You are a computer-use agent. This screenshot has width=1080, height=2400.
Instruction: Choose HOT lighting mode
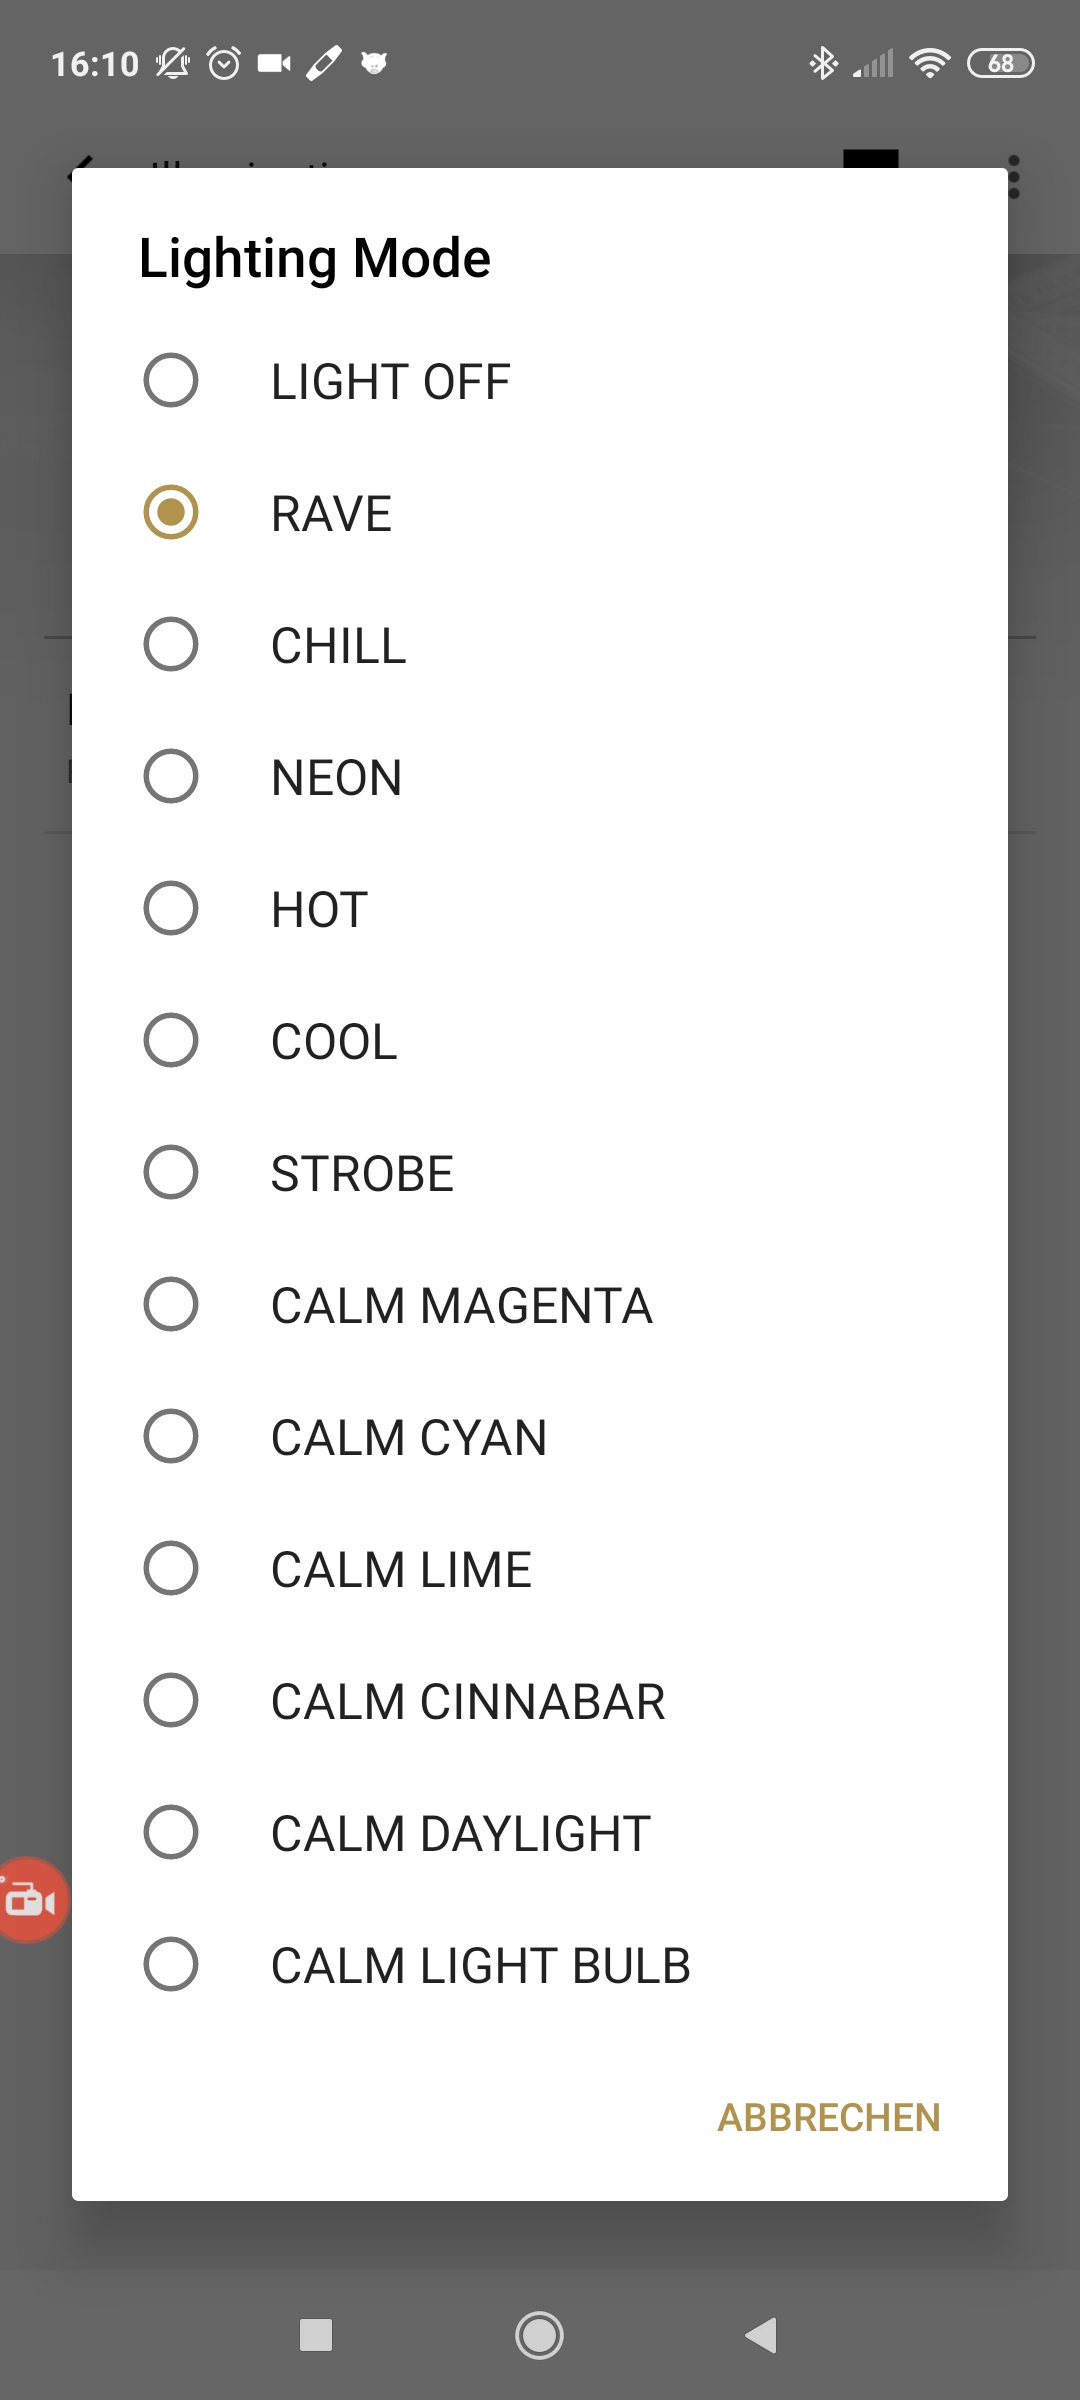tap(540, 909)
